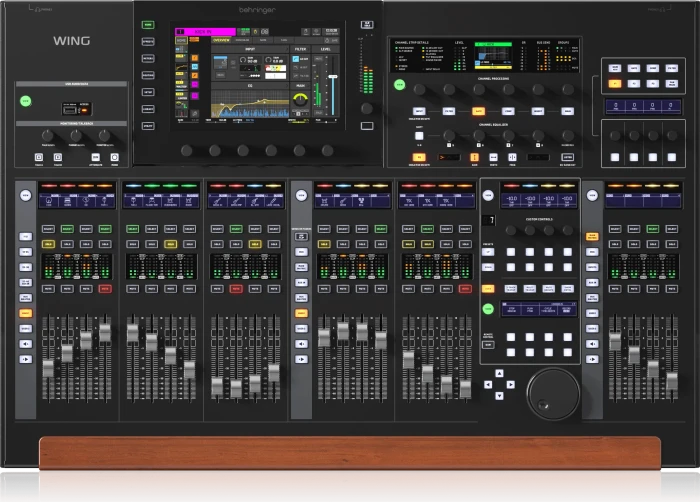The width and height of the screenshot is (700, 502).
Task: Select the MAIN button ending the processing row
Action: (567, 111)
